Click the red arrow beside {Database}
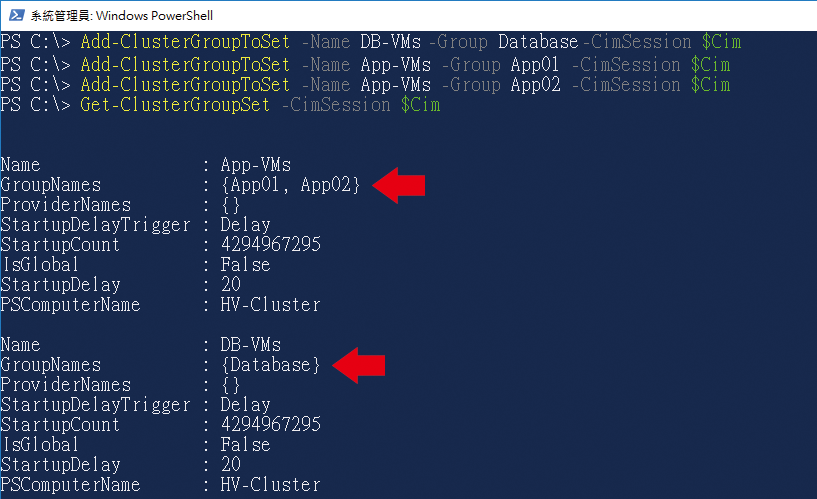 click(359, 365)
